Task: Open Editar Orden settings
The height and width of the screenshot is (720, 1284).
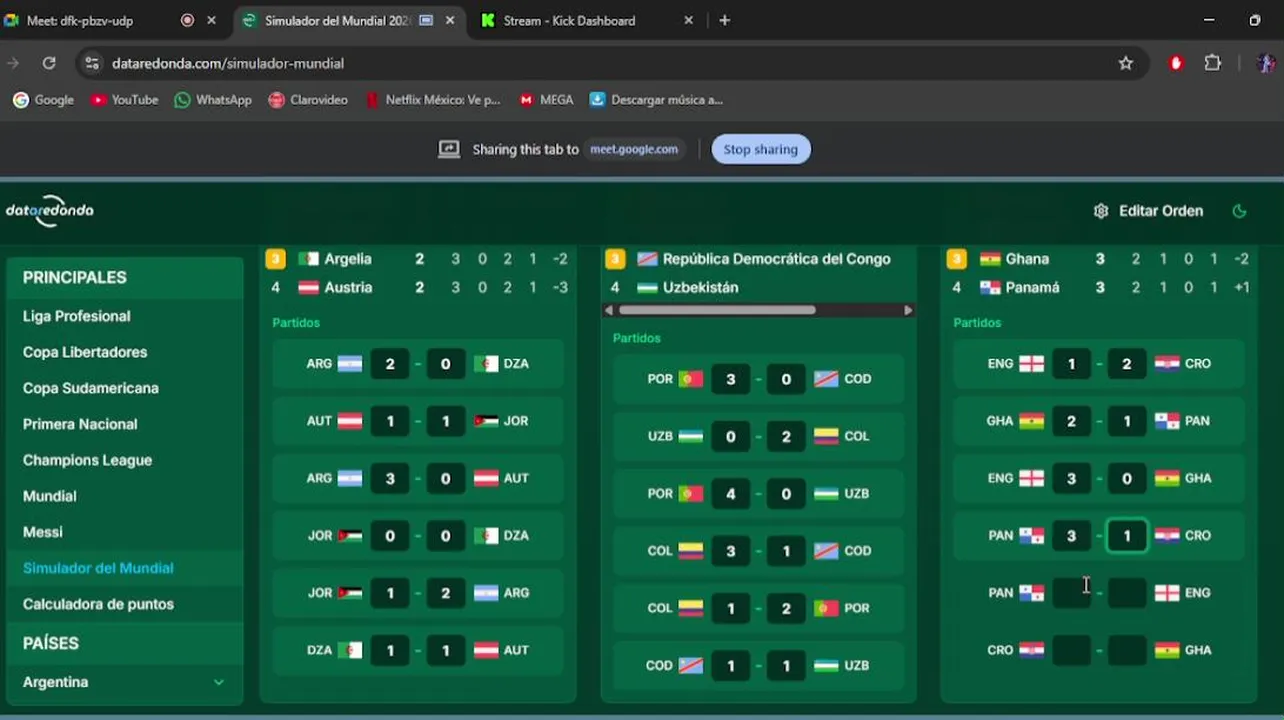Action: 1148,211
